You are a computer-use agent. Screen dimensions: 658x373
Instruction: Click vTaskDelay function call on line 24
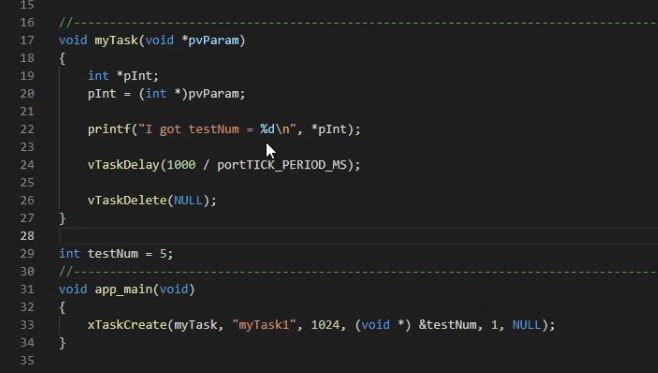pyautogui.click(x=123, y=165)
